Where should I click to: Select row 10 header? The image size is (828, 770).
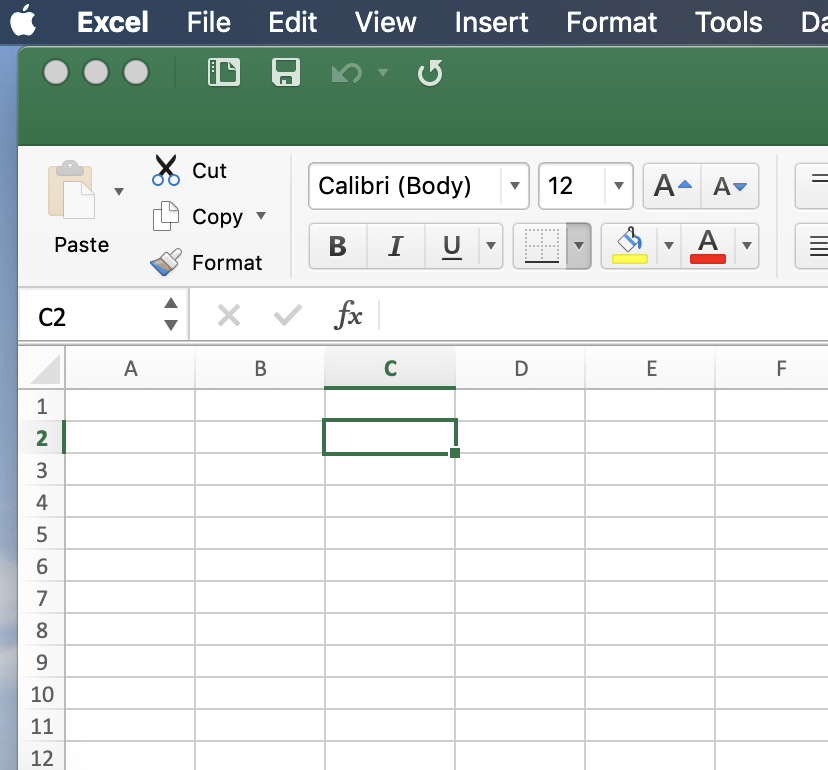[42, 694]
